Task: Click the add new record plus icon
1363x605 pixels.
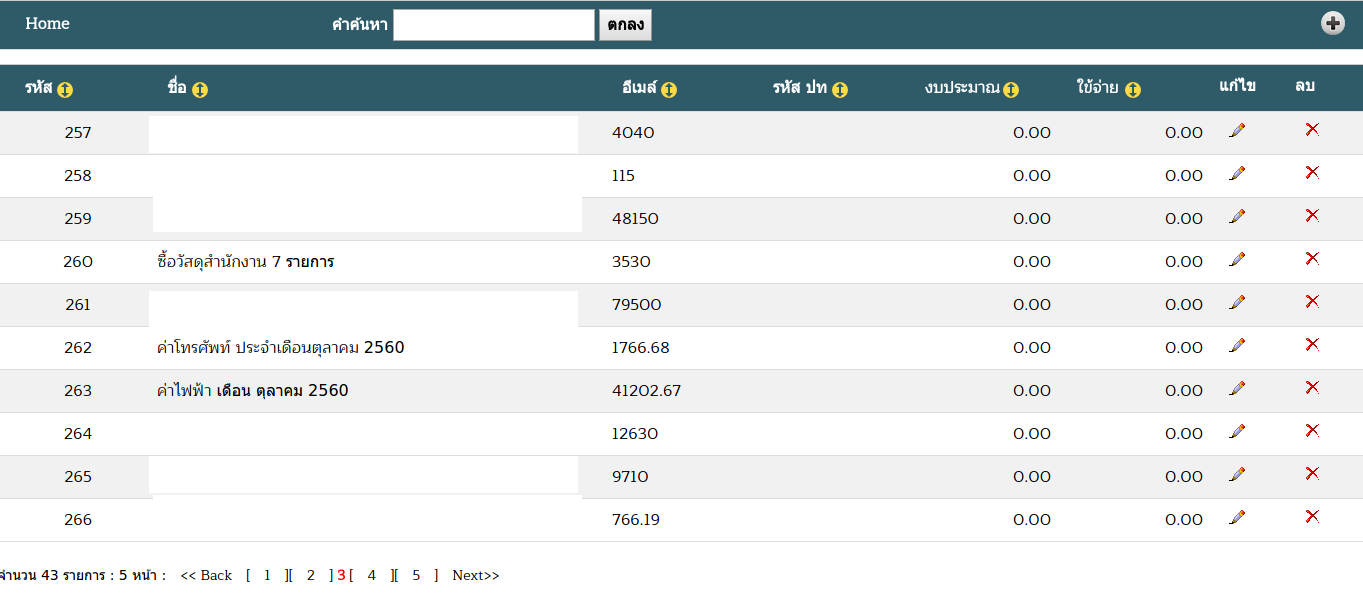Action: 1332,24
